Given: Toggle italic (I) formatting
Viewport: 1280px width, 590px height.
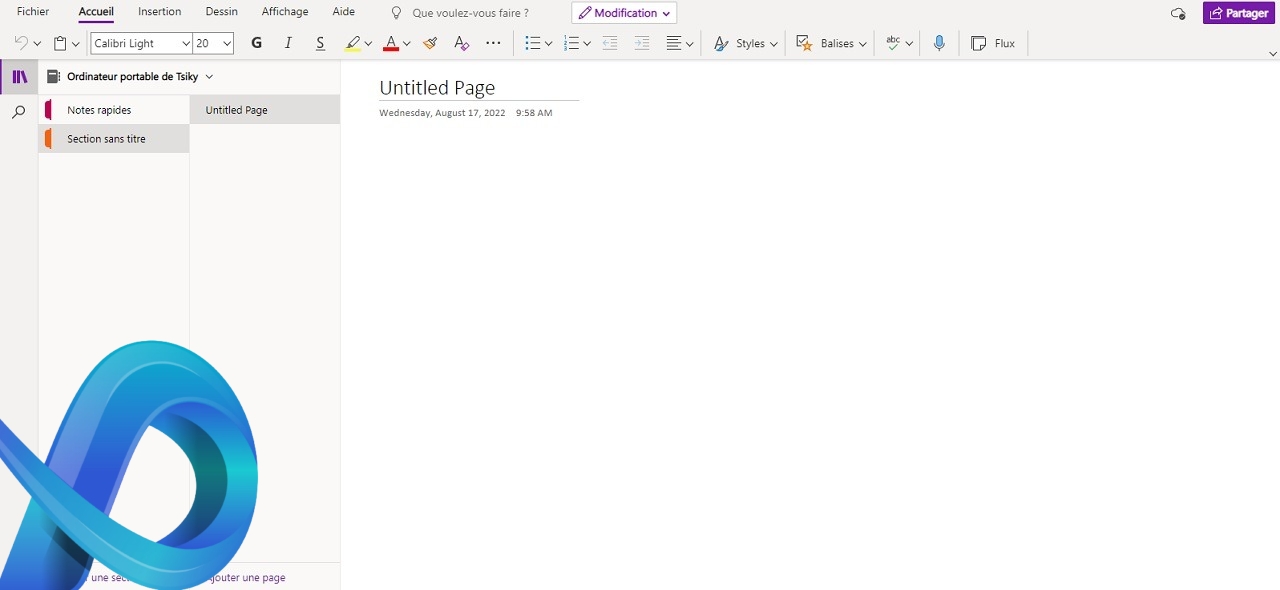Looking at the screenshot, I should point(288,43).
